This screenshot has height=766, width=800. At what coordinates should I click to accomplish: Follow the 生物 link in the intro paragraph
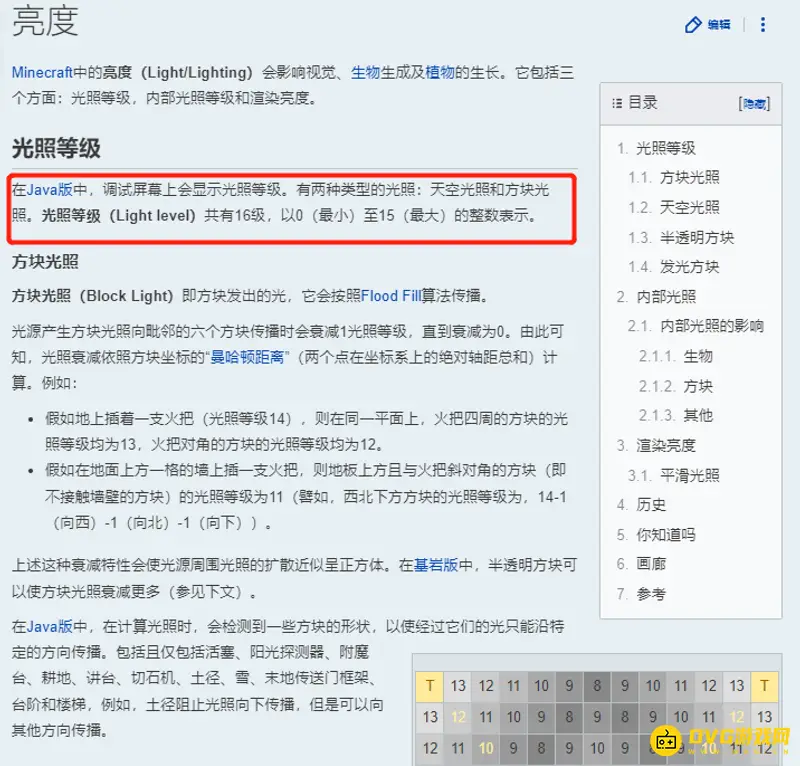click(x=365, y=72)
